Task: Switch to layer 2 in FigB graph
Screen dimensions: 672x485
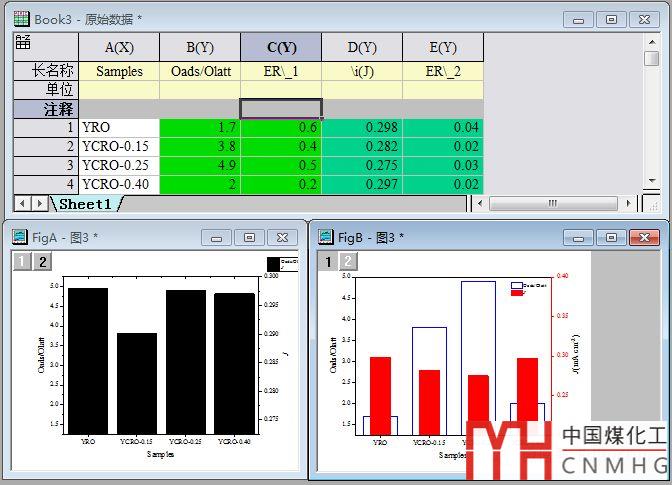Action: click(345, 262)
